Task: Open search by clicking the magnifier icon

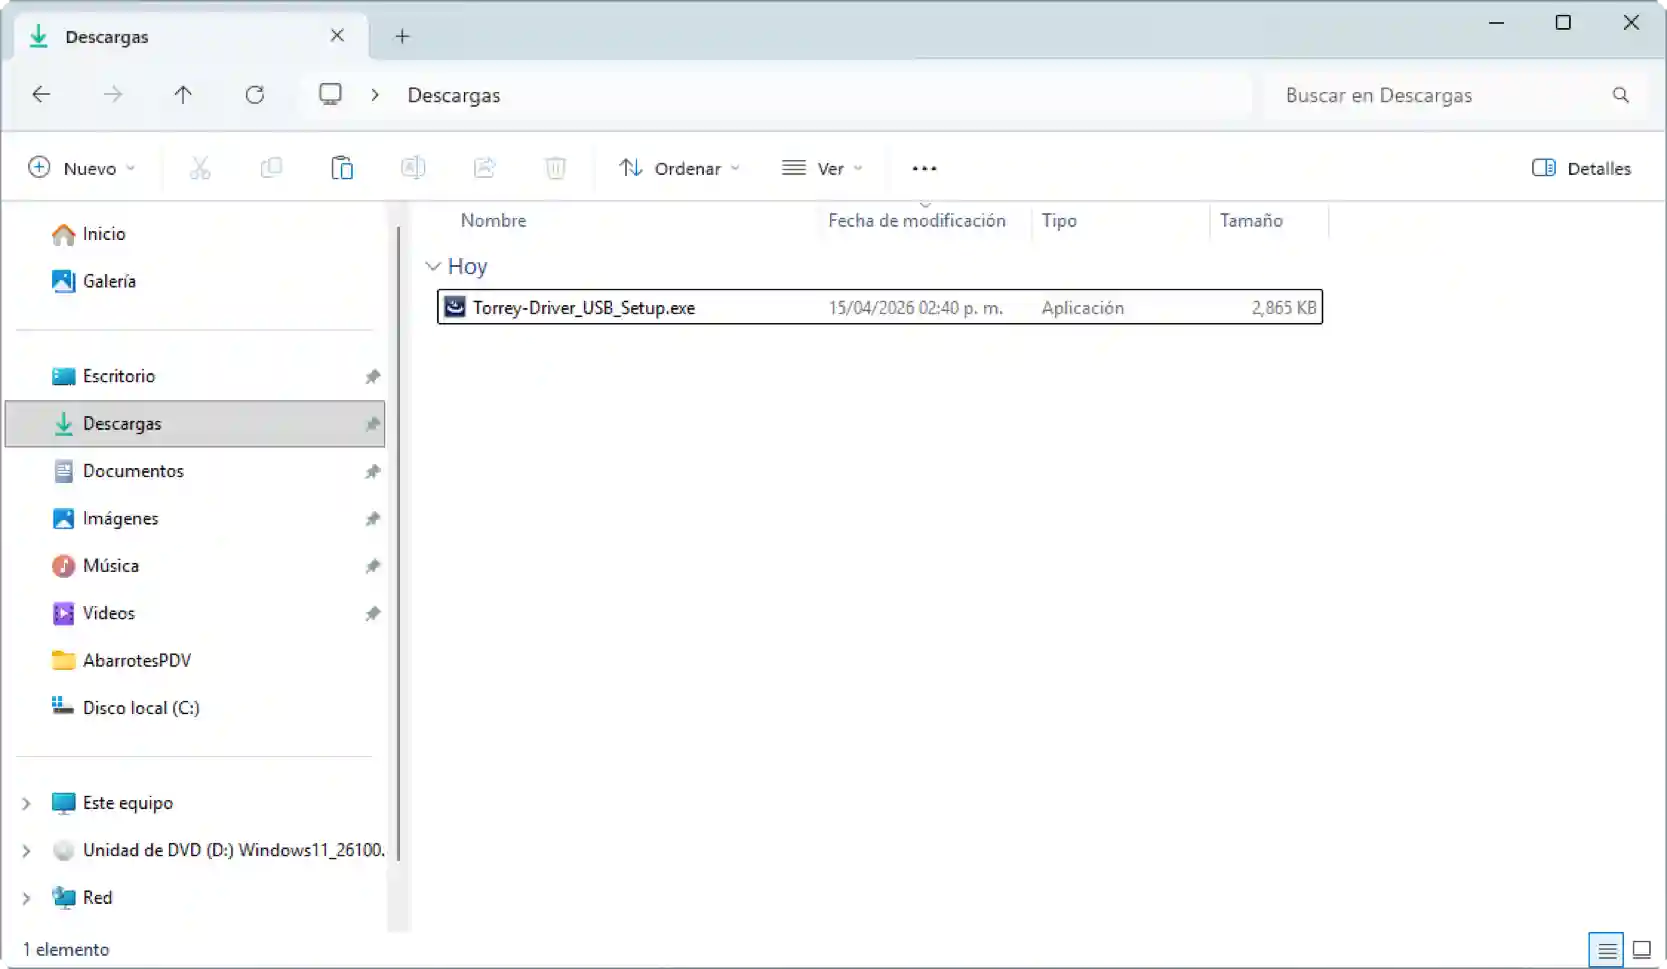Action: click(x=1621, y=95)
